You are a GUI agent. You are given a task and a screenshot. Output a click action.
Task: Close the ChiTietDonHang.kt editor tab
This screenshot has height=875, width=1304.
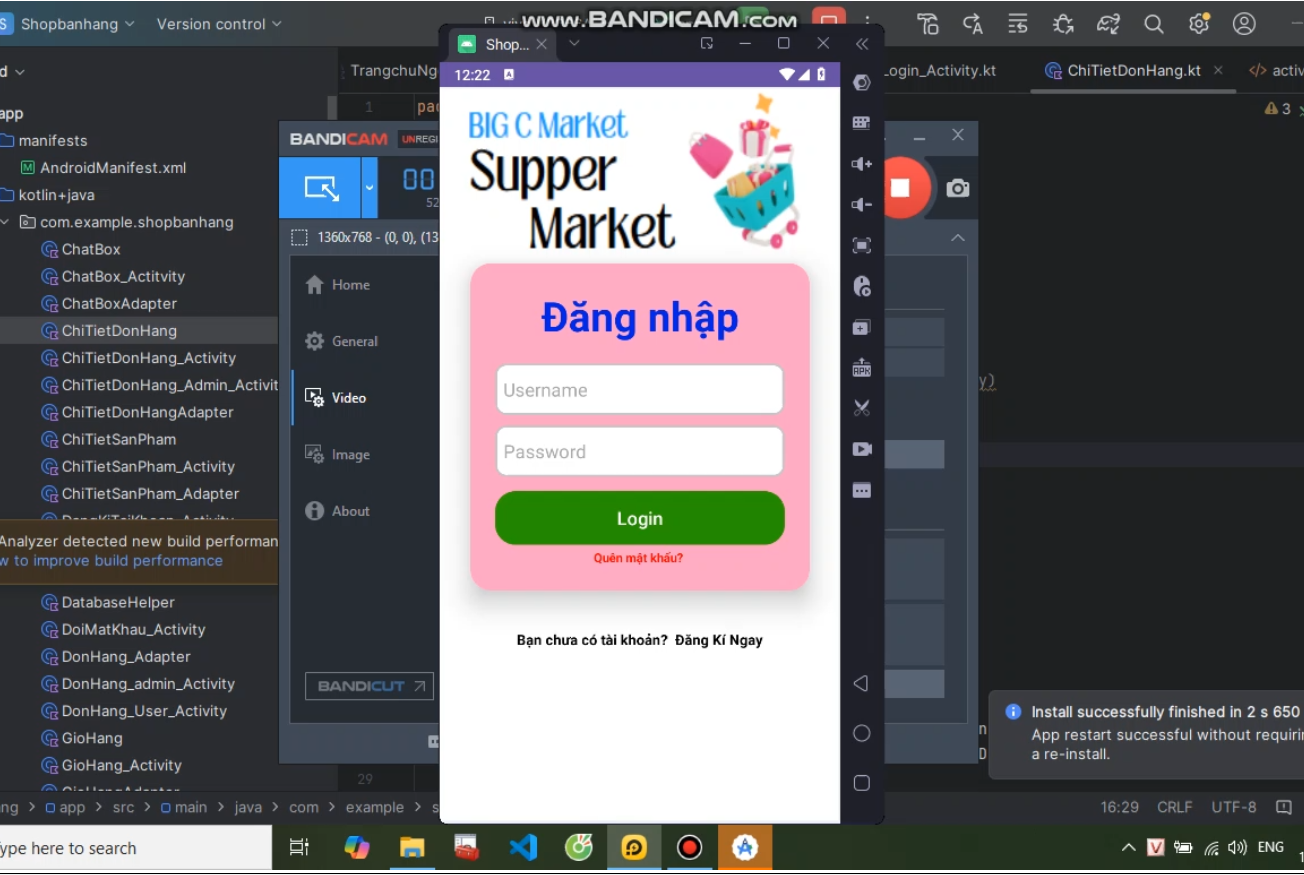(1218, 70)
